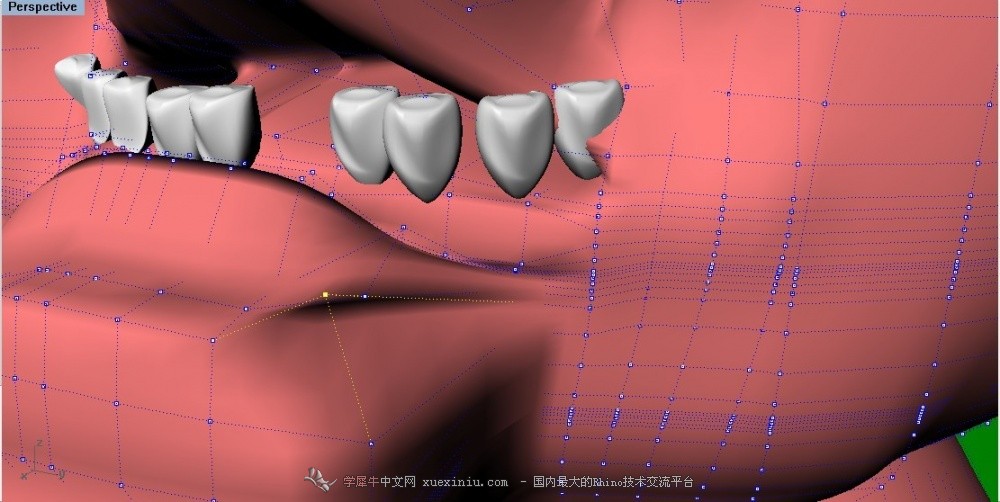Open the Perspective viewport title menu
This screenshot has height=502, width=1000.
(x=41, y=8)
